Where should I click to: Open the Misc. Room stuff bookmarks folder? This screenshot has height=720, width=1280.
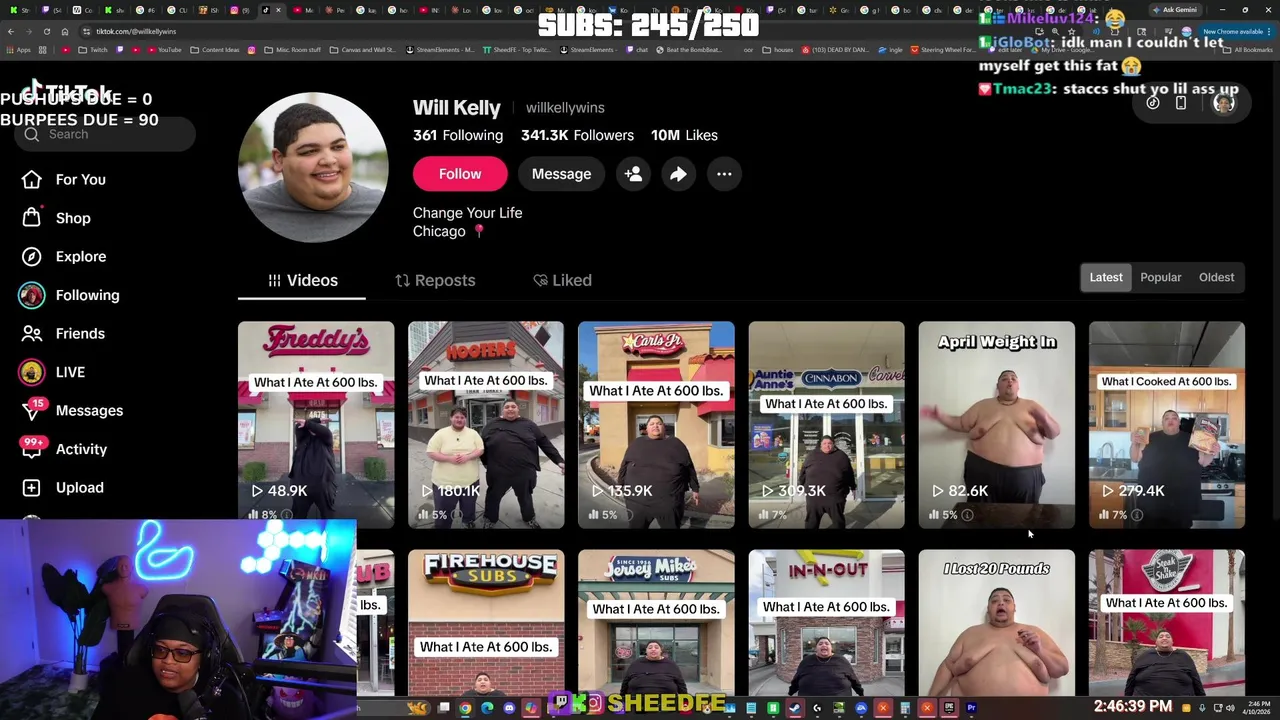(293, 50)
